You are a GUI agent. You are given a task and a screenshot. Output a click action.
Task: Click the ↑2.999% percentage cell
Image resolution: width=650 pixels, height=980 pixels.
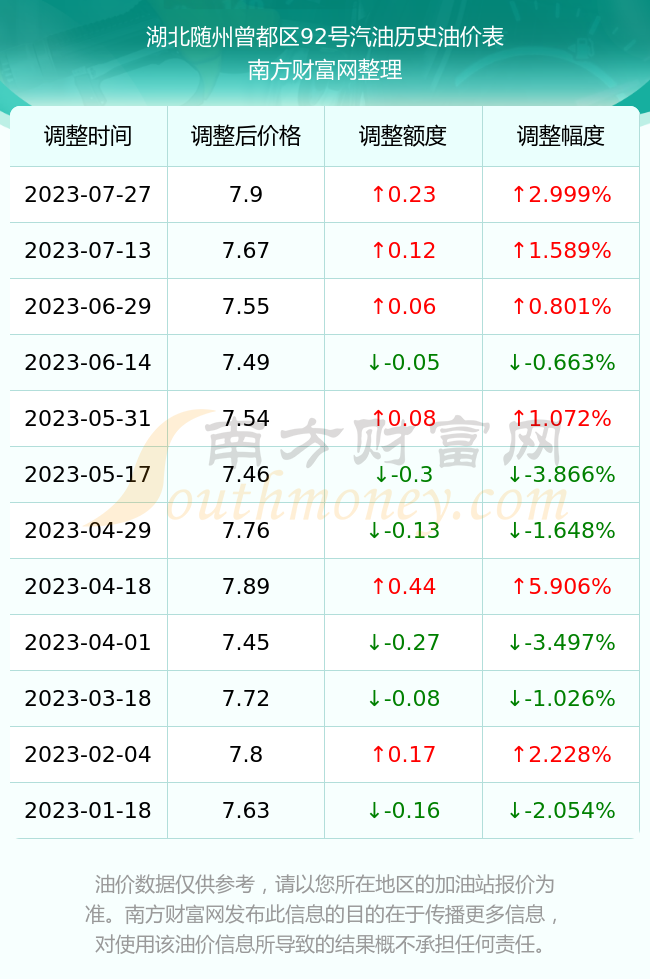point(561,194)
